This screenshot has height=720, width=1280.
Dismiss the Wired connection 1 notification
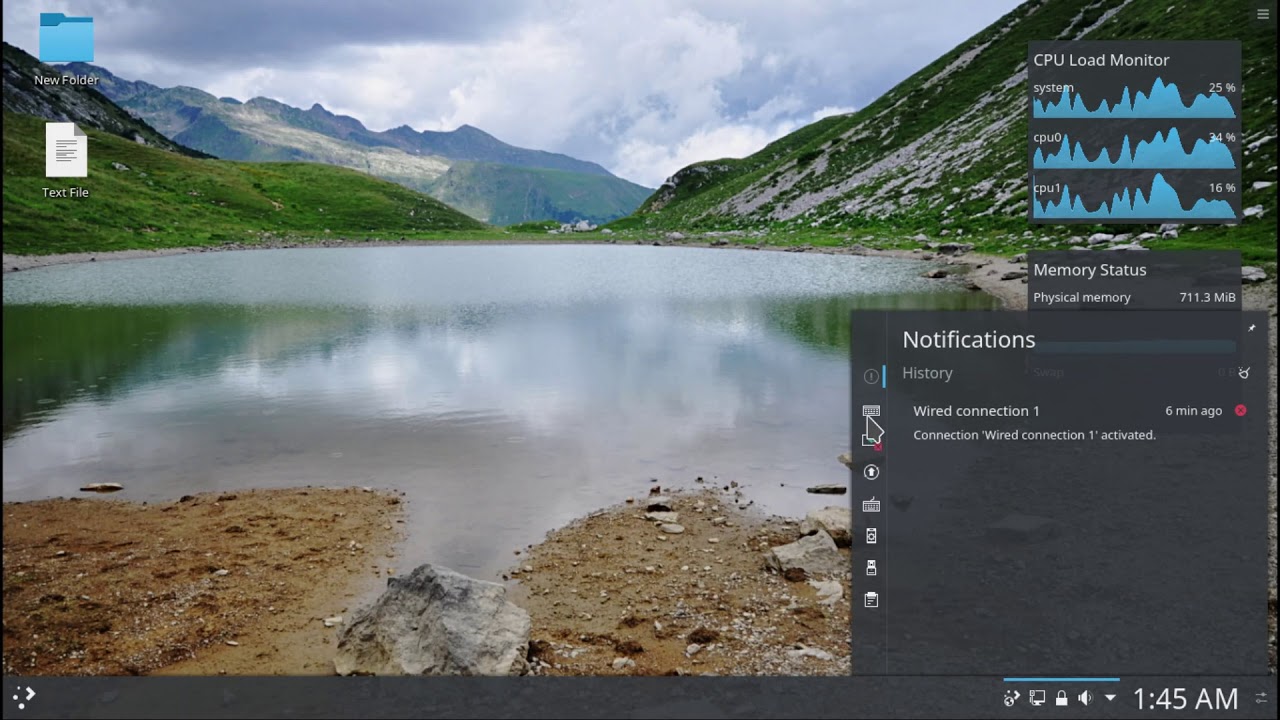pos(1241,411)
